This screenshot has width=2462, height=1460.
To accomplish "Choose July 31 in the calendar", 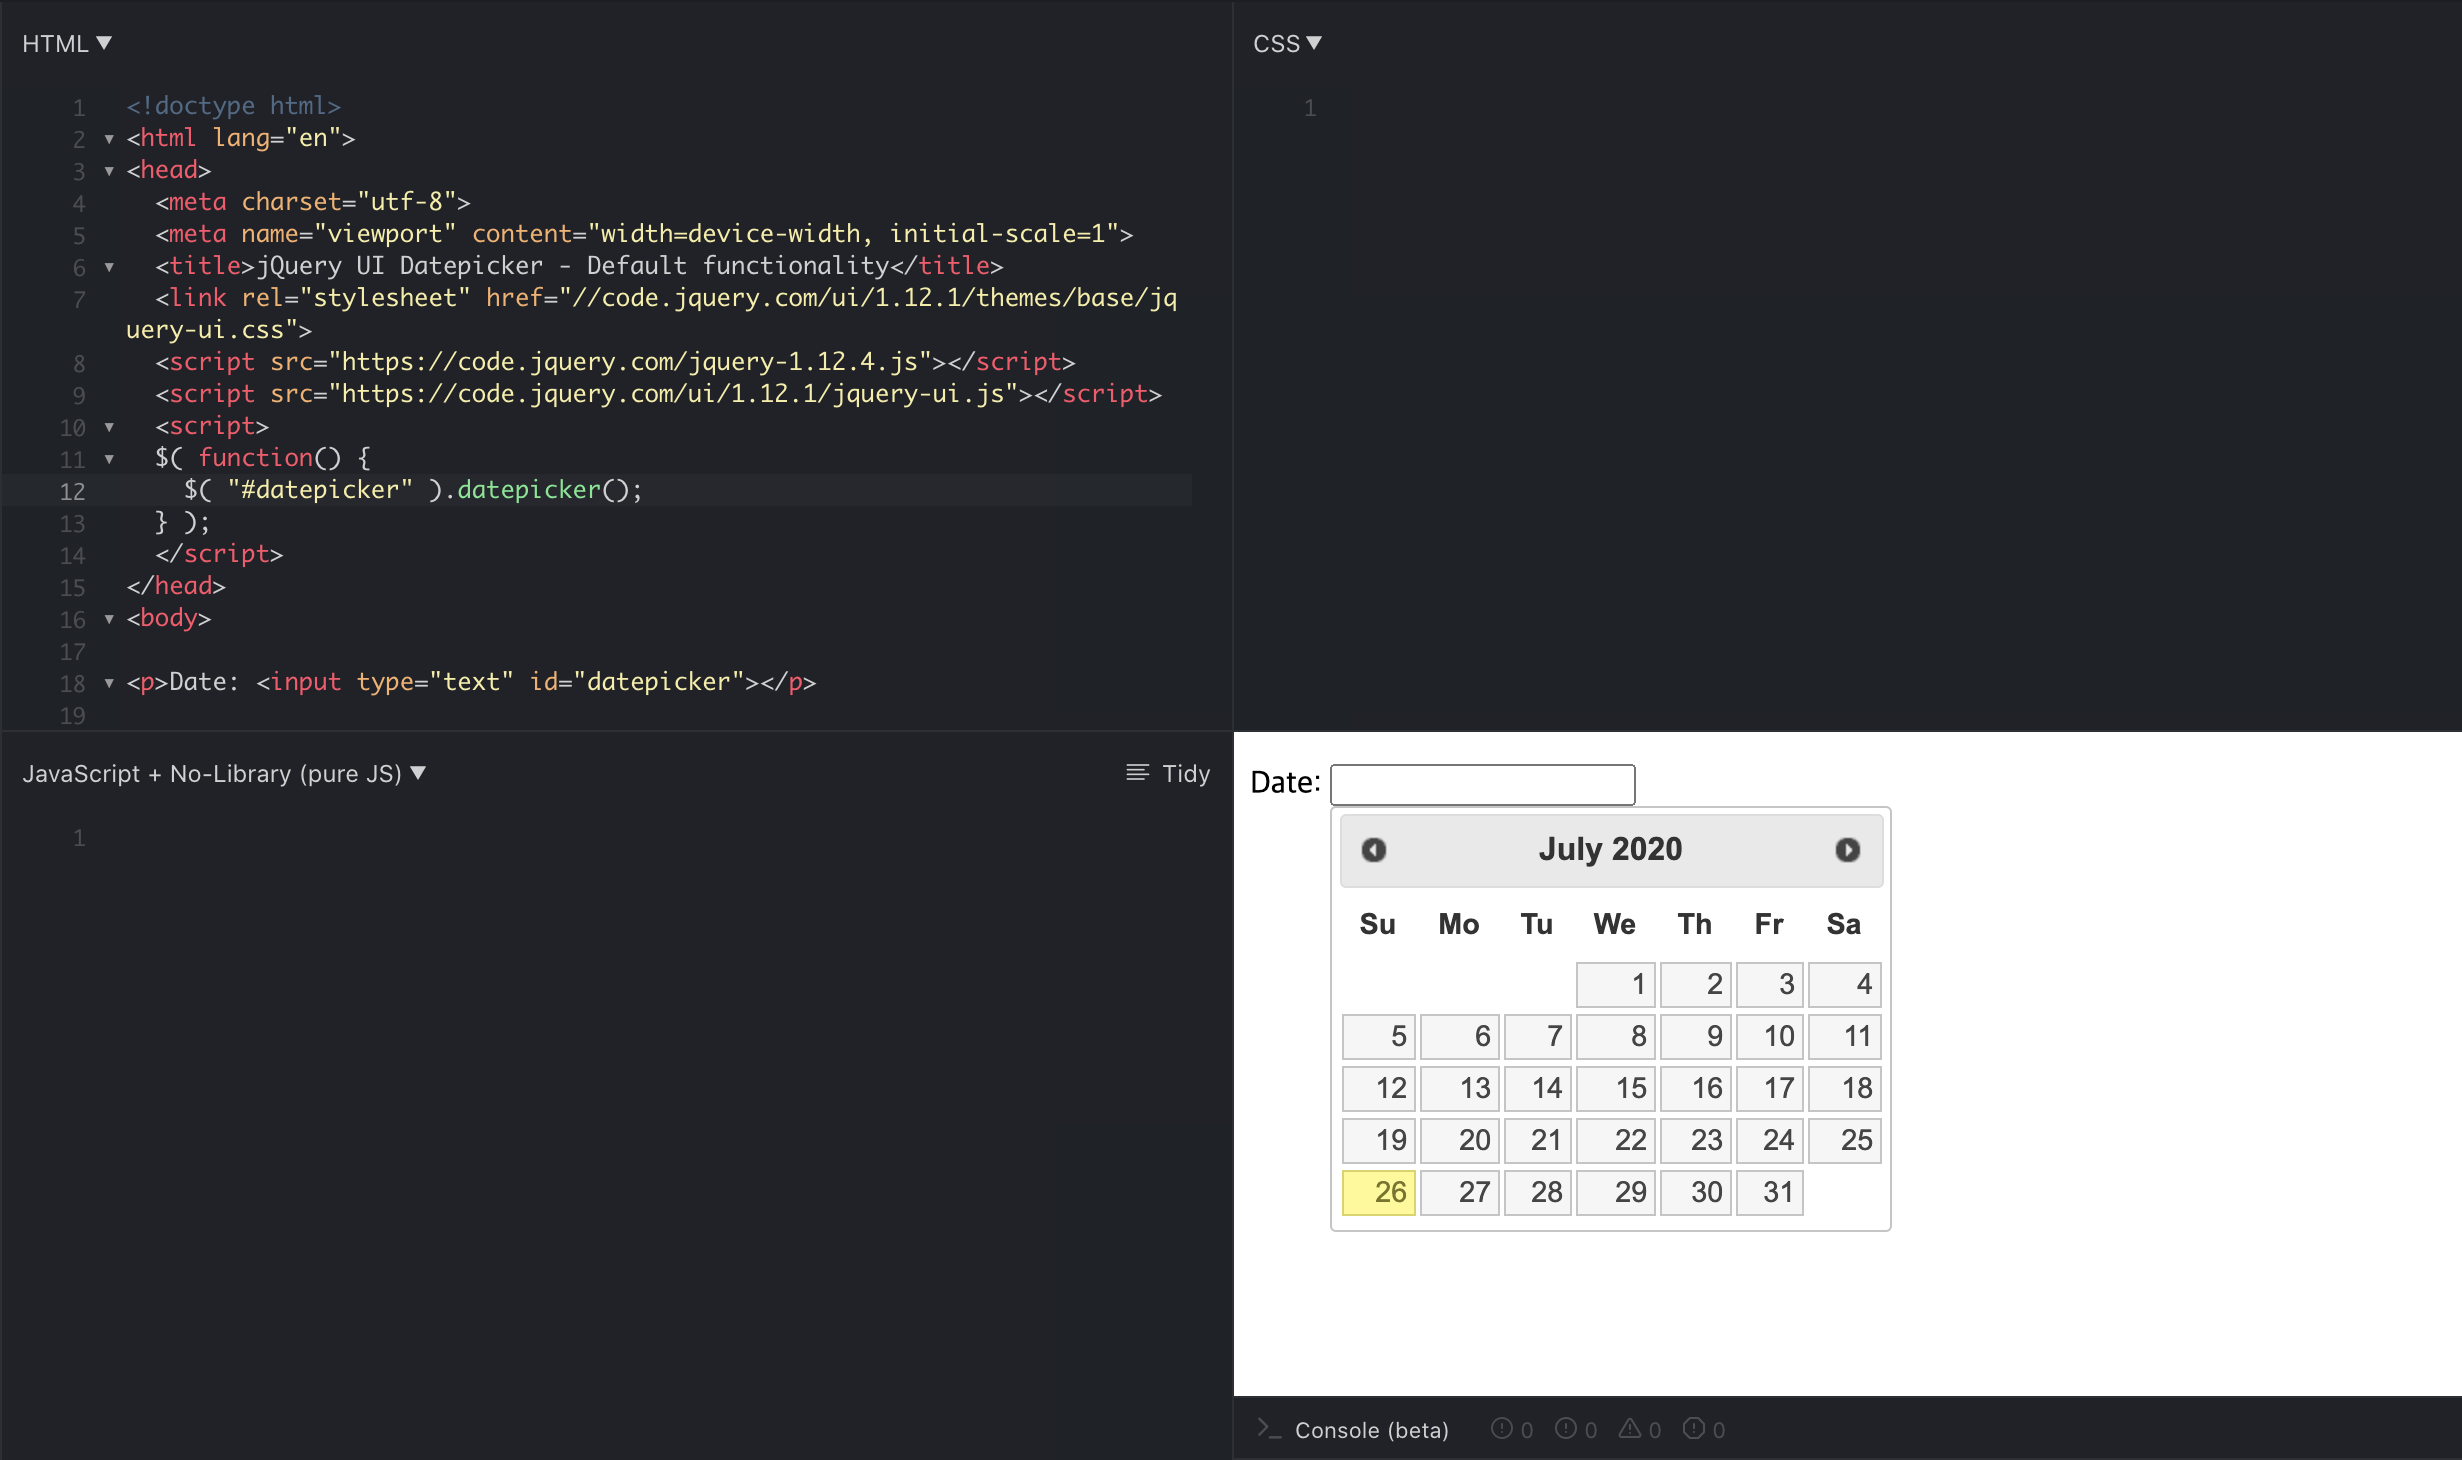I will [x=1769, y=1192].
